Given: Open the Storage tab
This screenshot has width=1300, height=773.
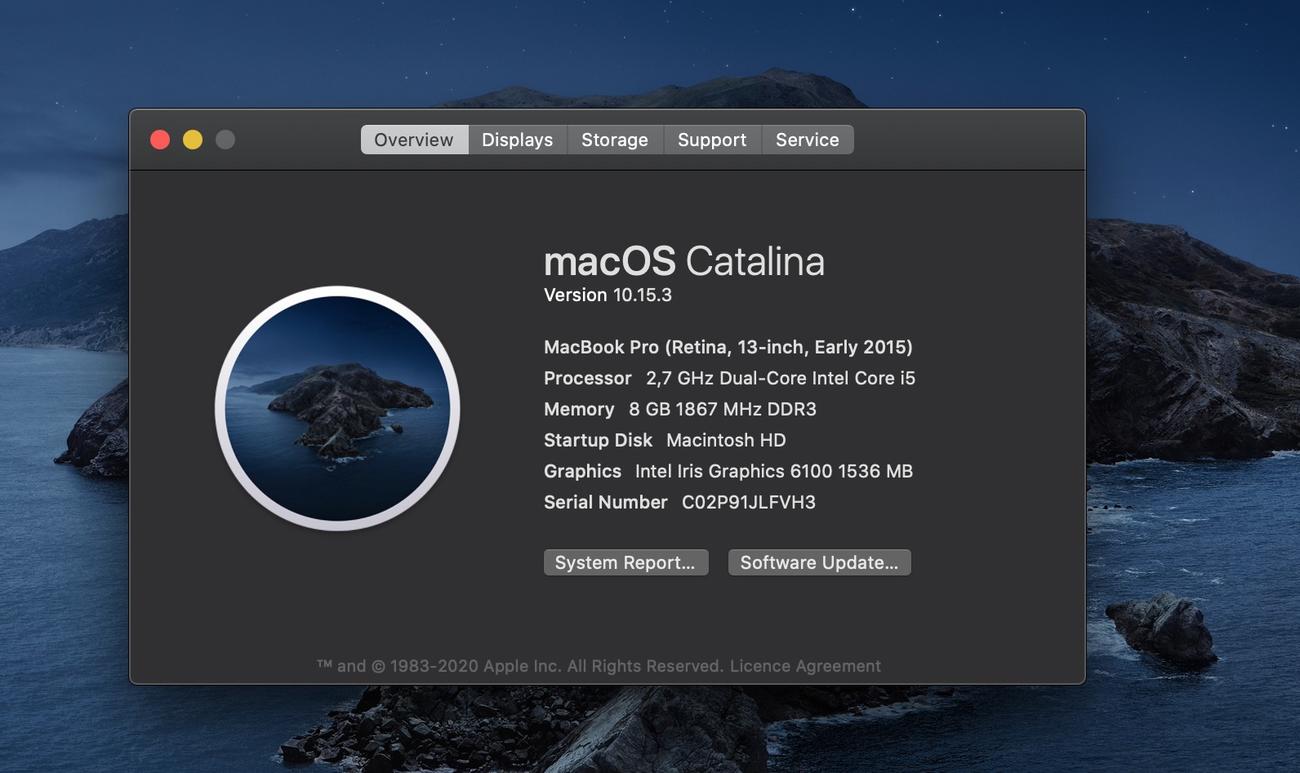Looking at the screenshot, I should pyautogui.click(x=615, y=140).
